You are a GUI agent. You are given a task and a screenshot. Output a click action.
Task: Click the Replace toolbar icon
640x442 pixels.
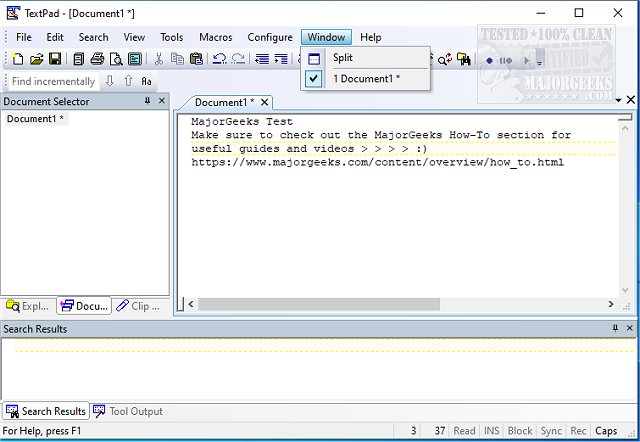tap(445, 60)
